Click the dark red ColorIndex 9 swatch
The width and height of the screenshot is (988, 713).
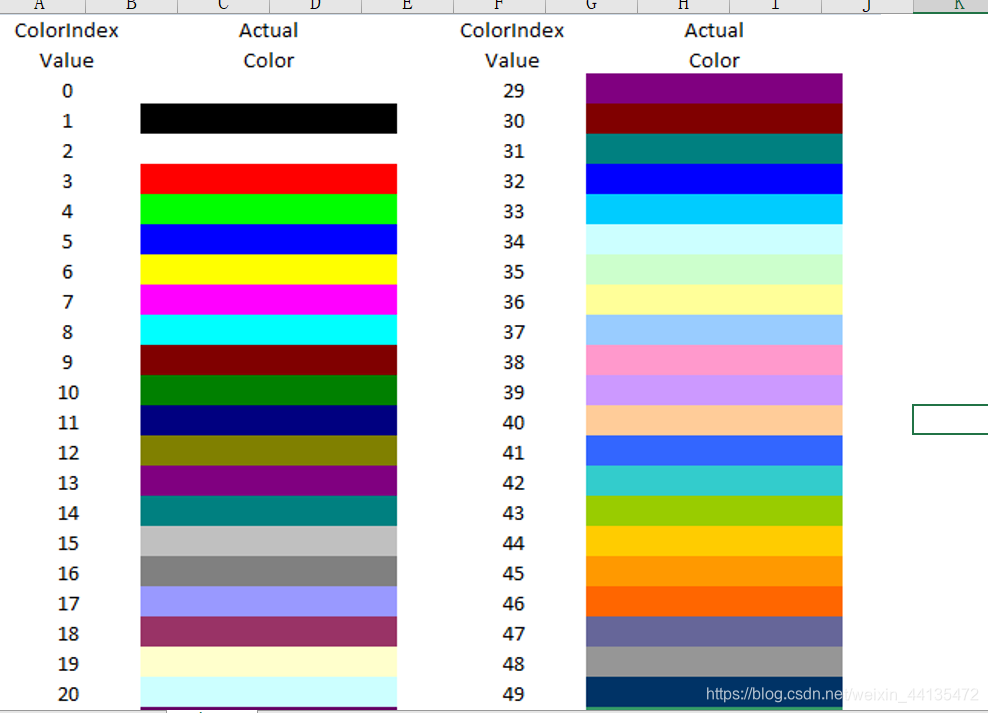pos(268,360)
